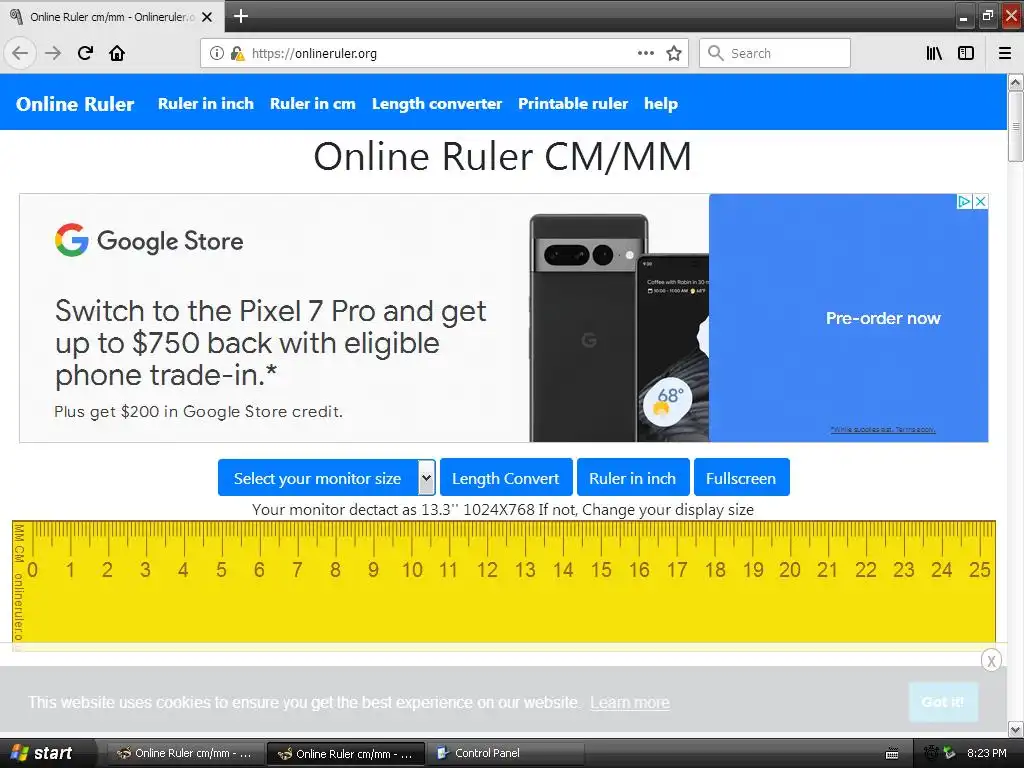Click the Pixel 7 Pro phone image
The height and width of the screenshot is (768, 1024).
[619, 328]
